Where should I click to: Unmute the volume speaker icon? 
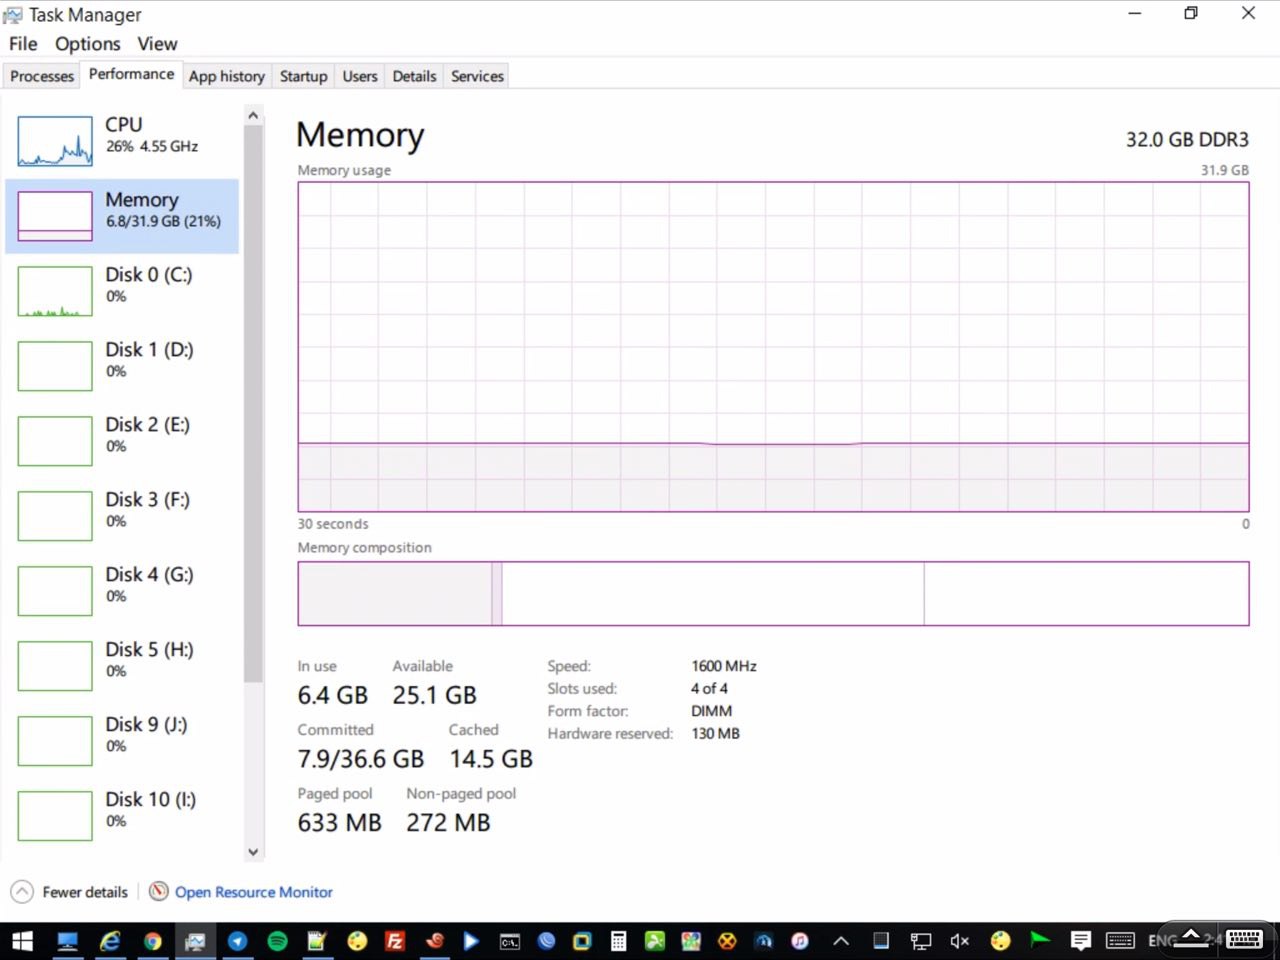pos(959,941)
